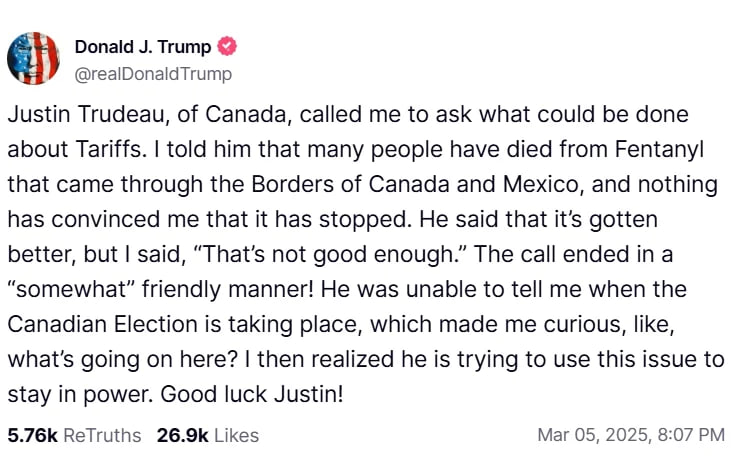Click the Likes label
This screenshot has width=740, height=469.
click(x=236, y=435)
